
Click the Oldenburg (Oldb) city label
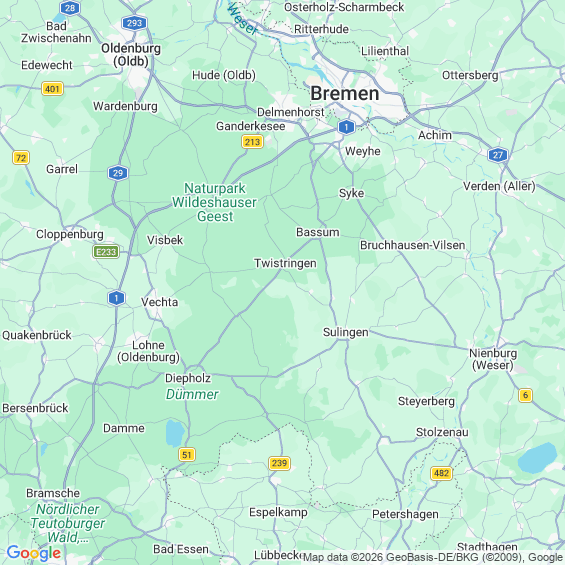click(131, 55)
